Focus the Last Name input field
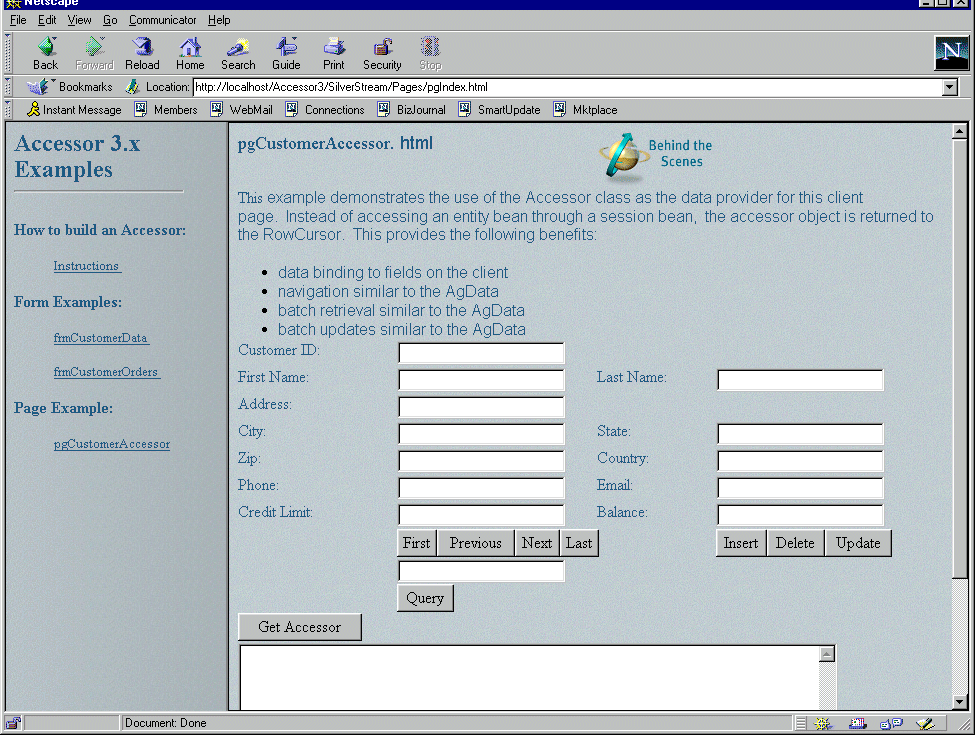Image resolution: width=975 pixels, height=735 pixels. tap(800, 380)
